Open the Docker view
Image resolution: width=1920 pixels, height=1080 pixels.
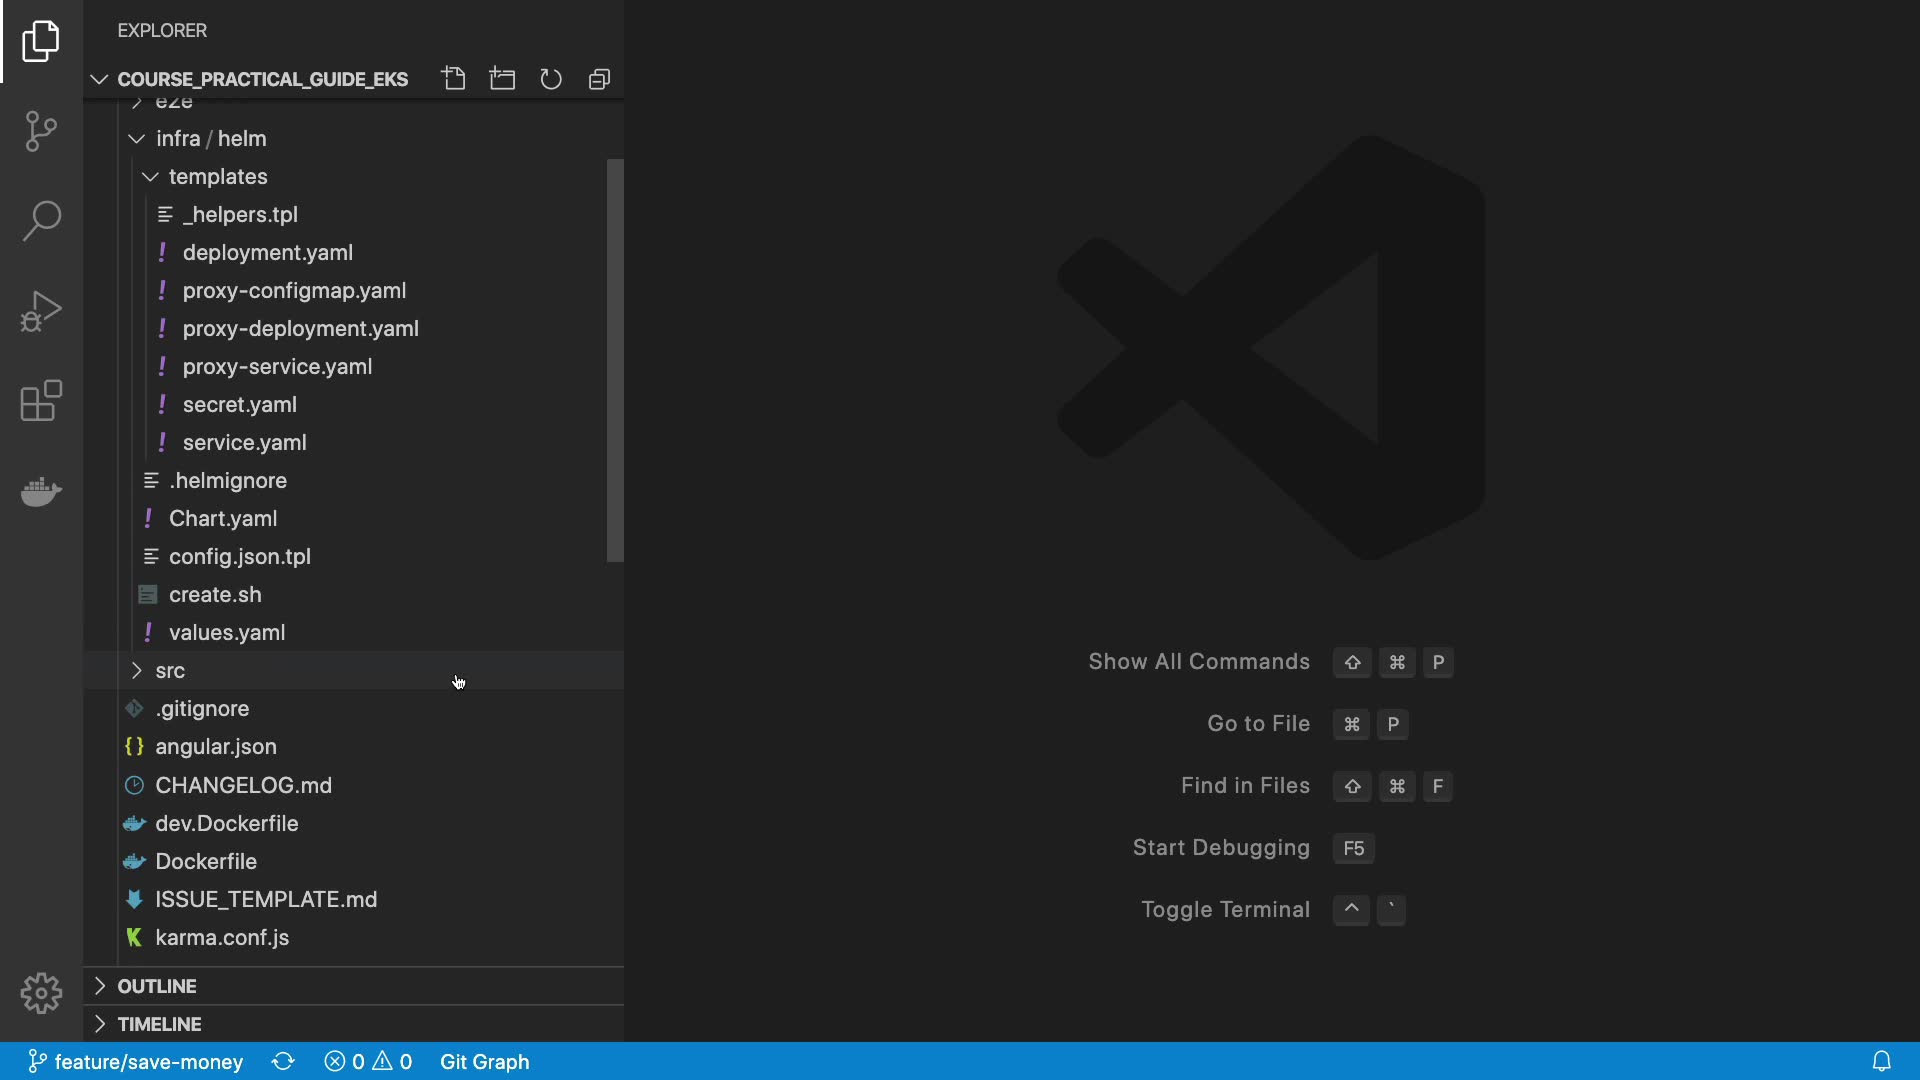[41, 491]
